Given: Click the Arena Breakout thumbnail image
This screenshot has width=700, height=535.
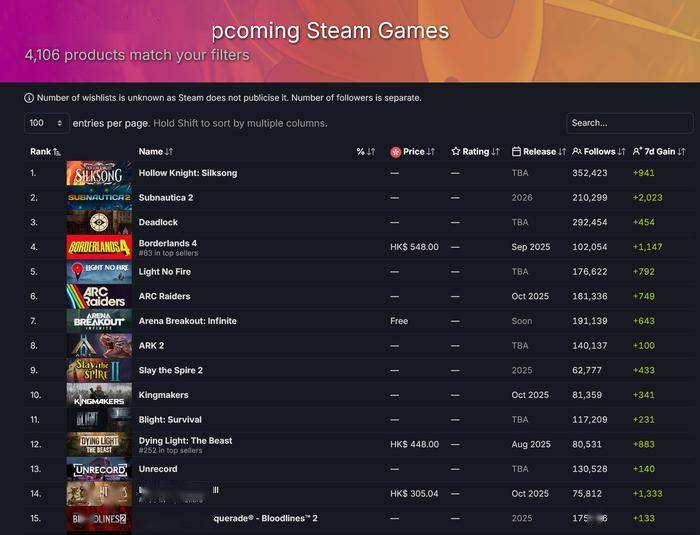Looking at the screenshot, I should tap(99, 321).
